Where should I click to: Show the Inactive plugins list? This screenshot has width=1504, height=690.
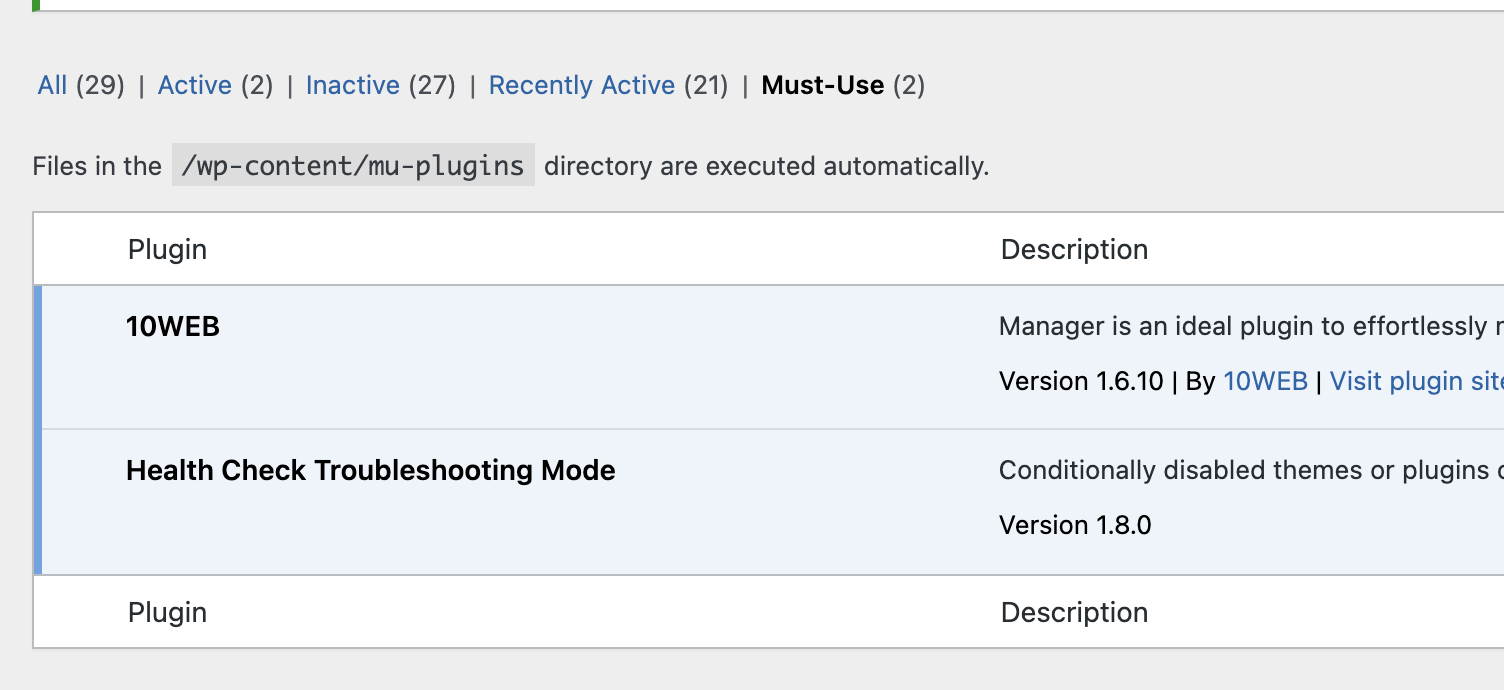tap(352, 86)
